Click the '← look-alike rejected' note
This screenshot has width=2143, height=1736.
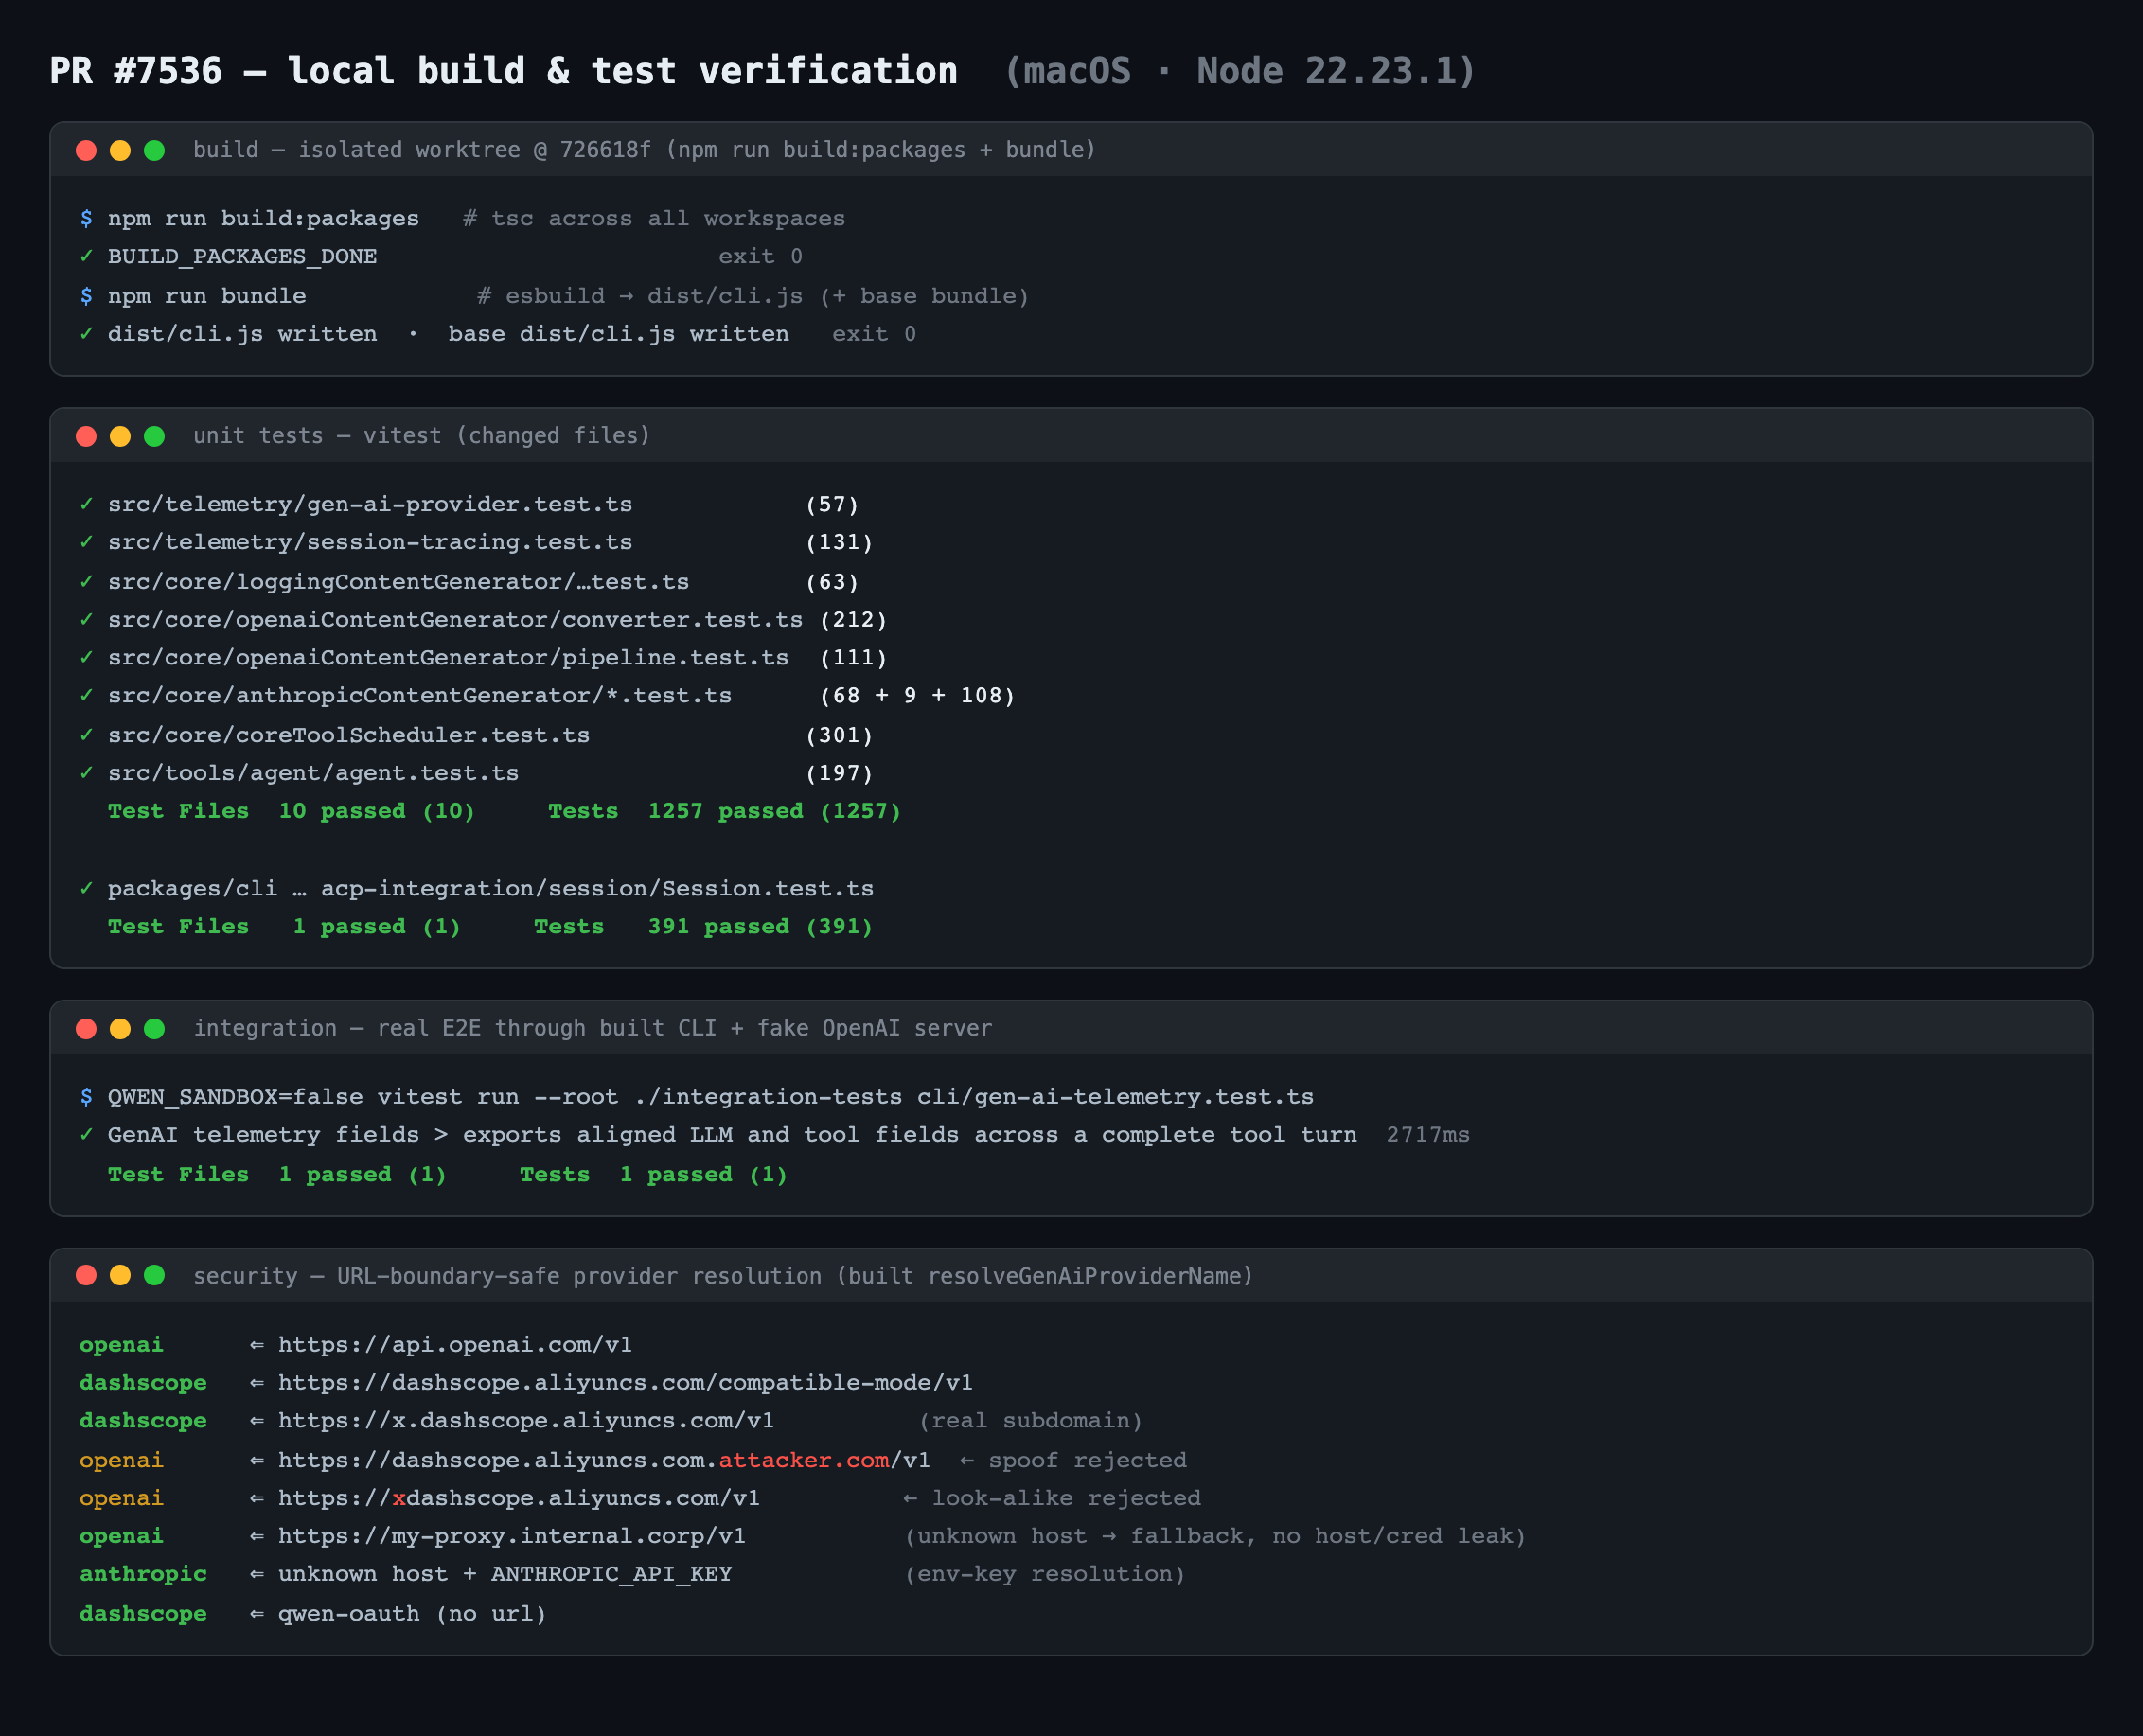(x=1052, y=1499)
